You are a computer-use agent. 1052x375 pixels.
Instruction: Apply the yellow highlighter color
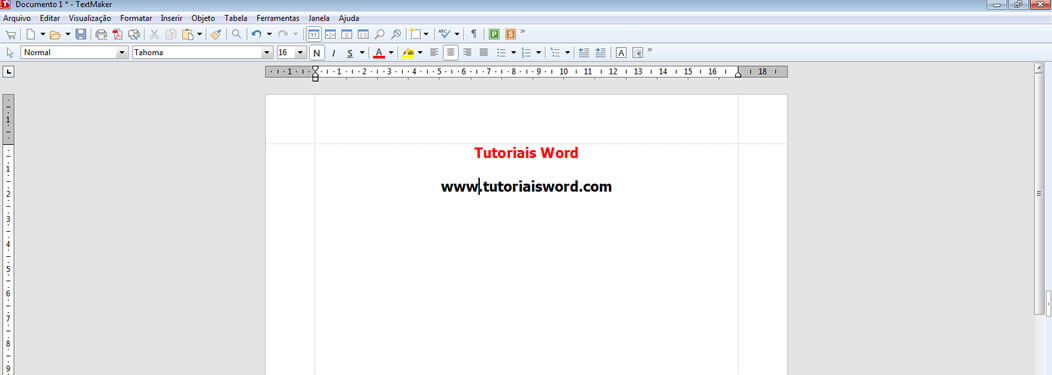point(408,52)
